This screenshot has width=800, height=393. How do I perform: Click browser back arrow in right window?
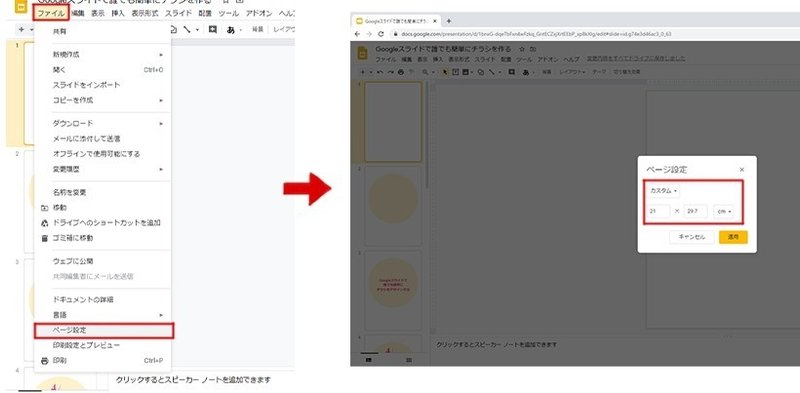coord(358,34)
